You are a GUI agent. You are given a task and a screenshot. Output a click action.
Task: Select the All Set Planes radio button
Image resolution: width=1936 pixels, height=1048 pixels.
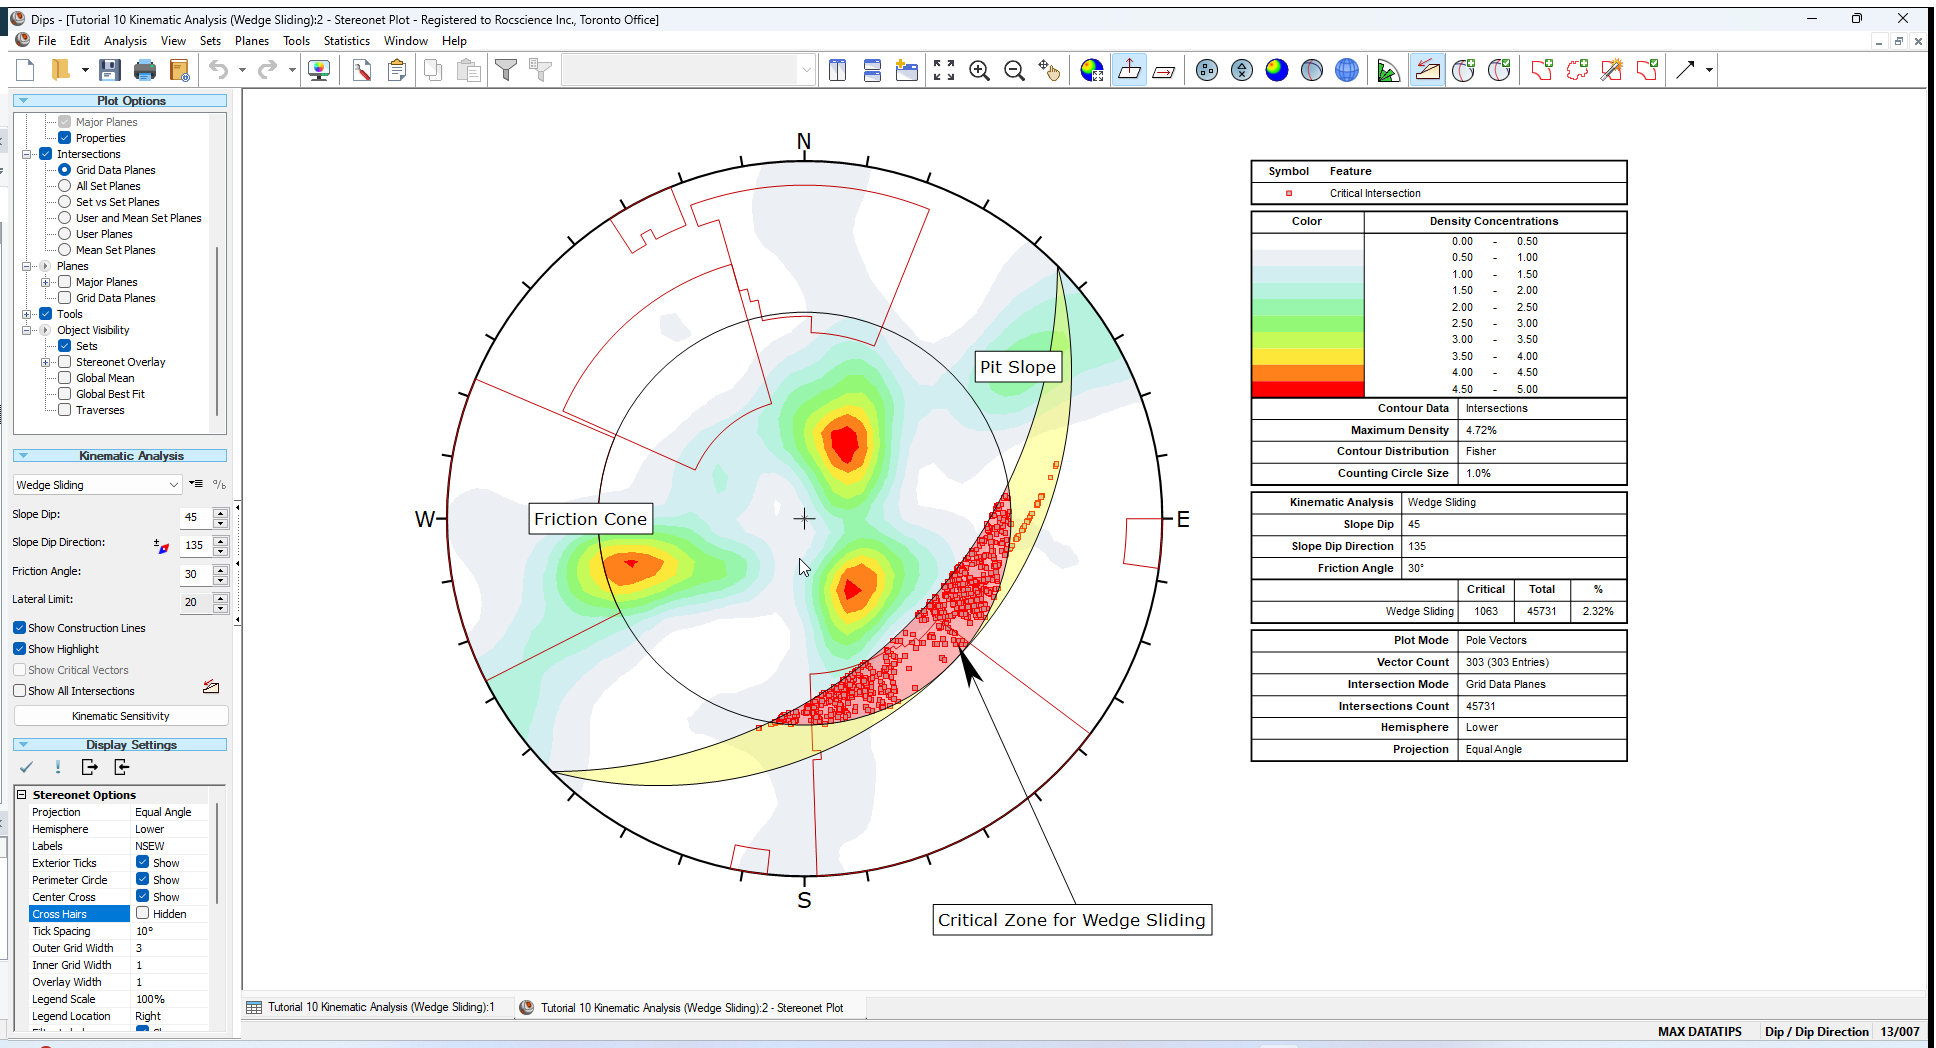[64, 185]
